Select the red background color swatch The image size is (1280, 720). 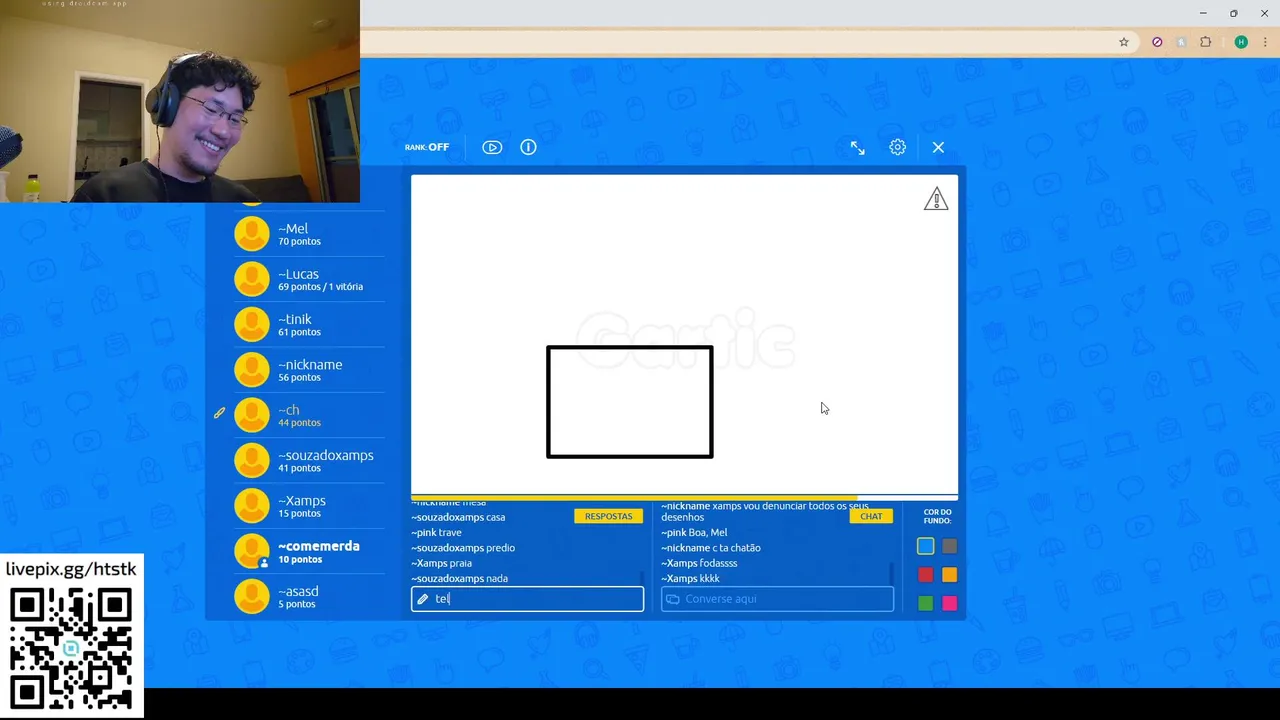926,575
